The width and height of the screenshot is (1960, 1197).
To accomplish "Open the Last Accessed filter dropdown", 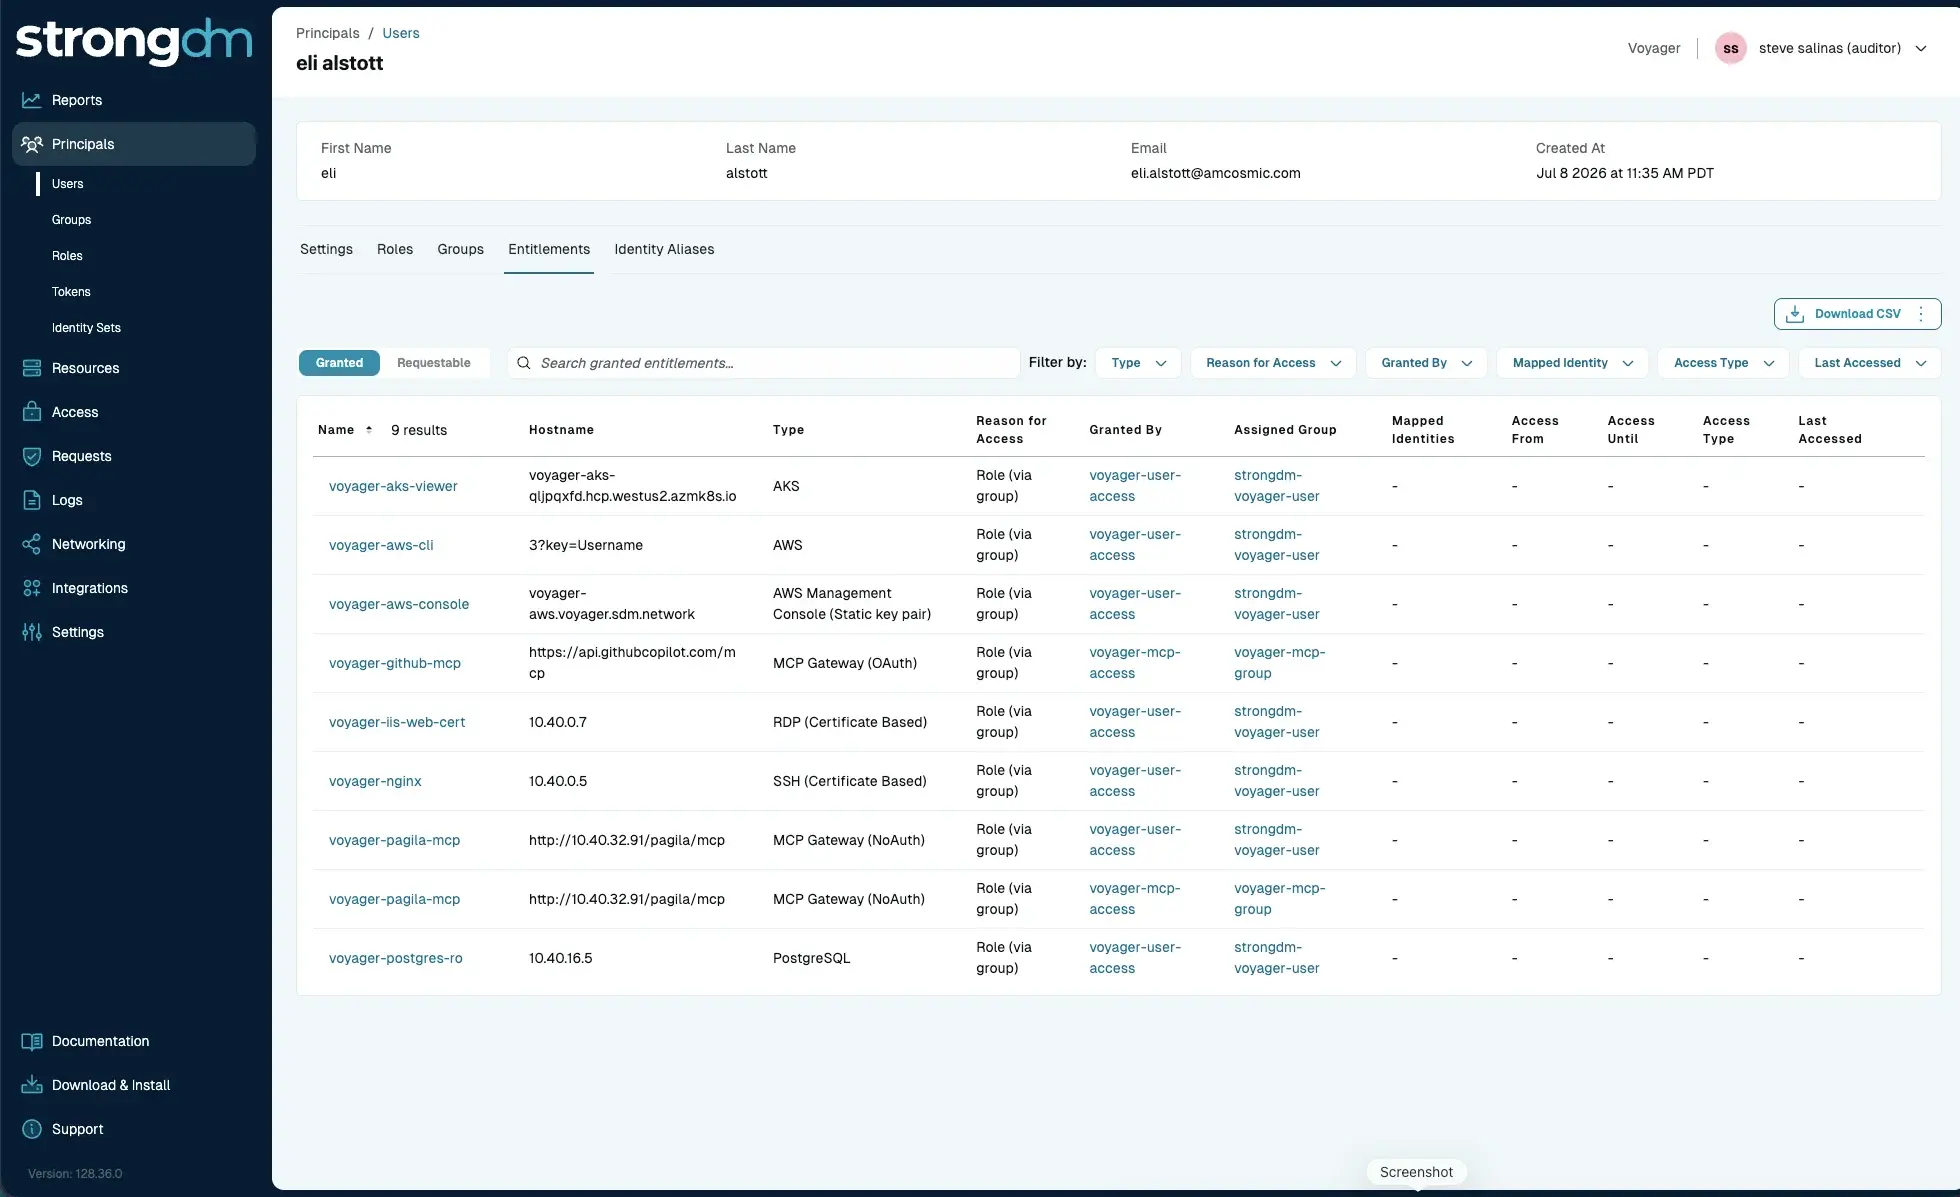I will (x=1870, y=363).
